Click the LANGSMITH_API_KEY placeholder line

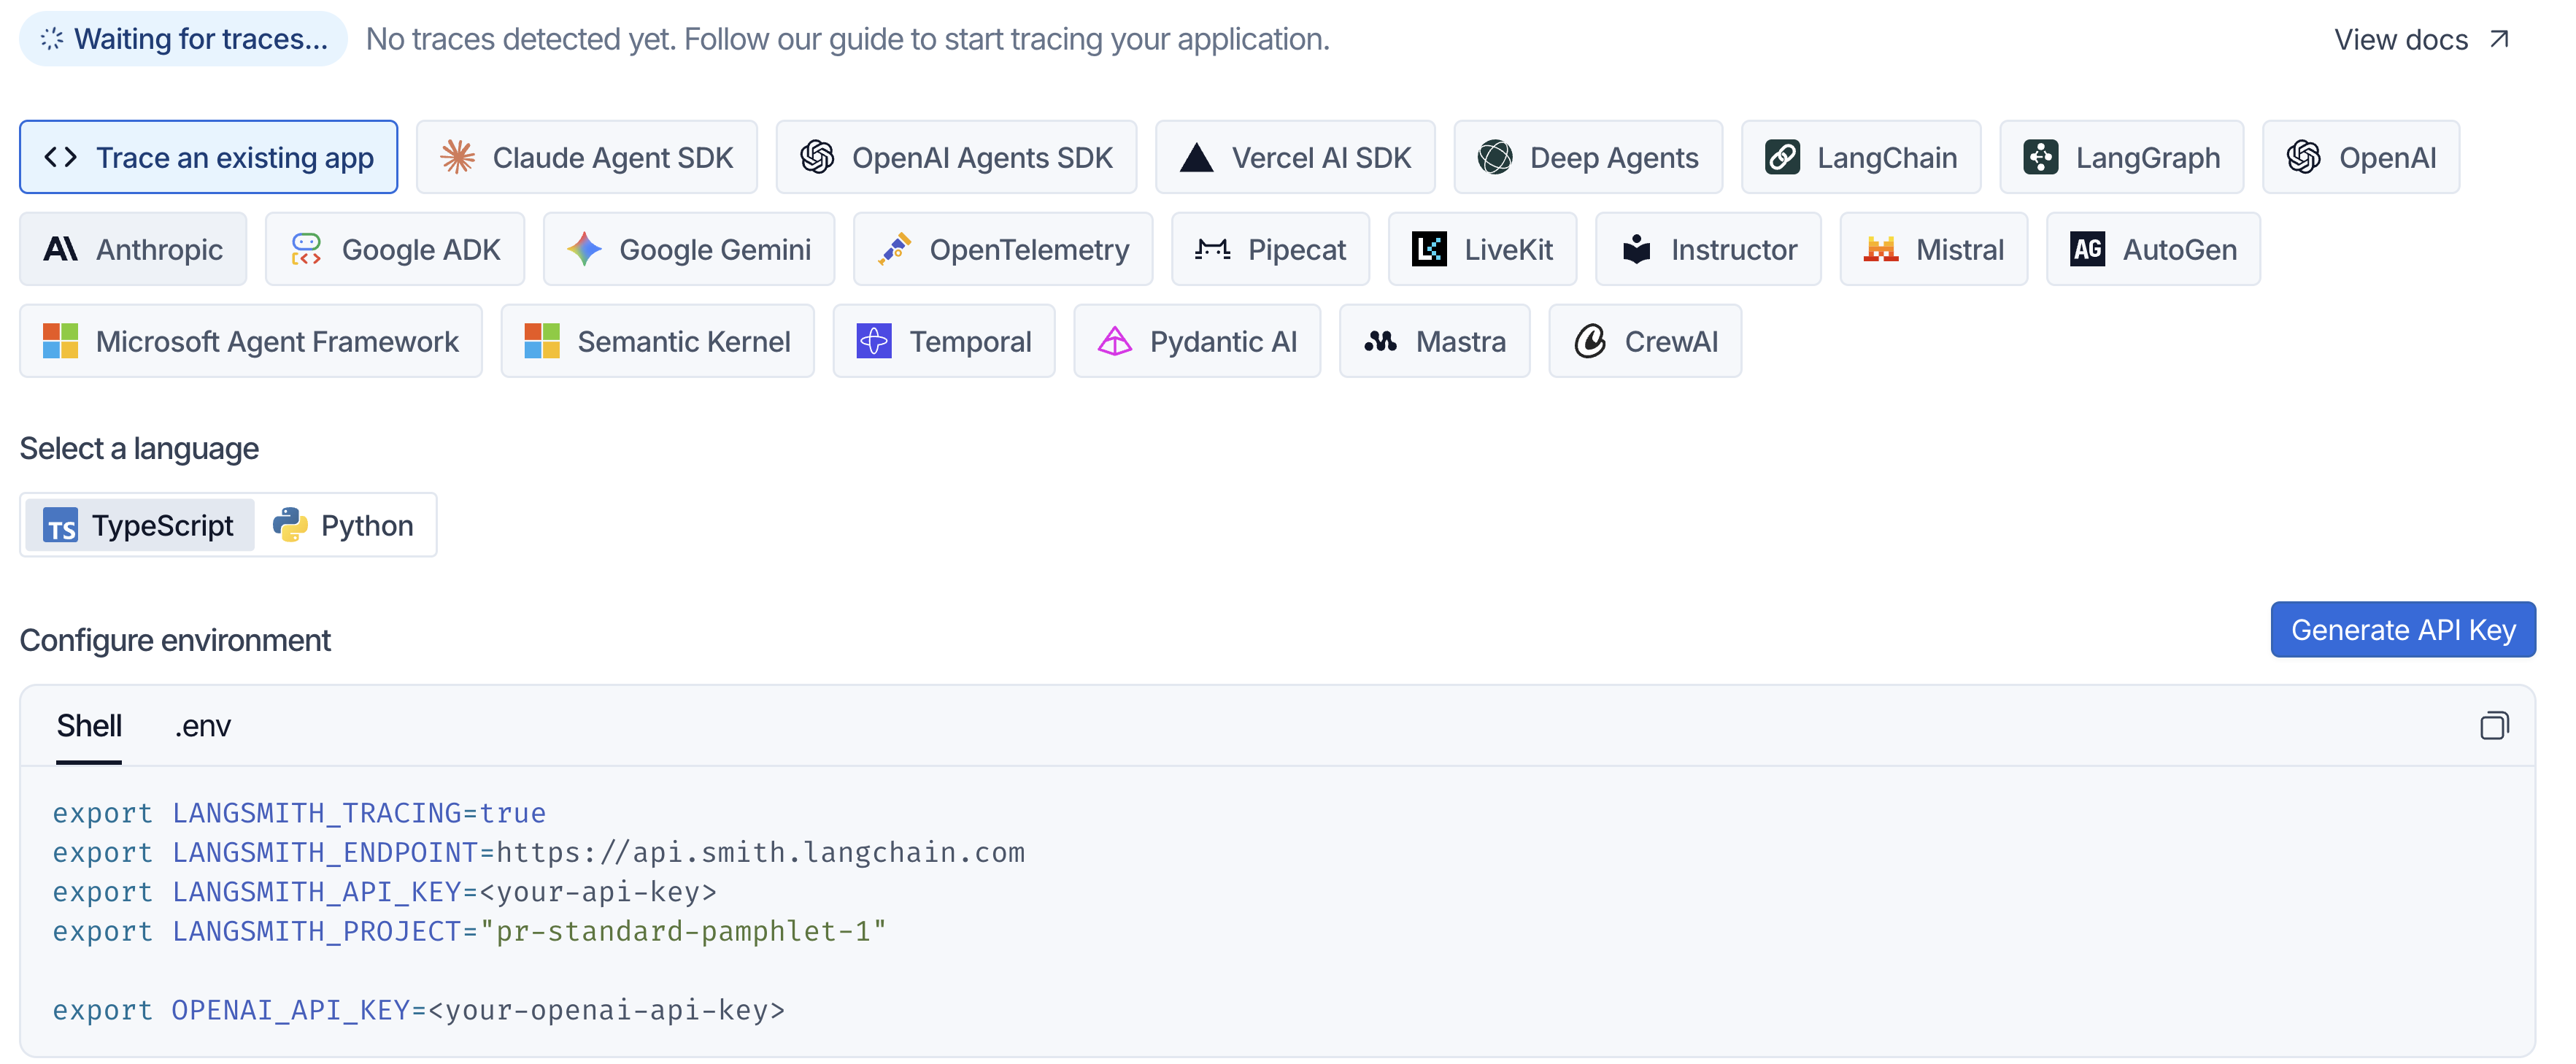coord(385,891)
